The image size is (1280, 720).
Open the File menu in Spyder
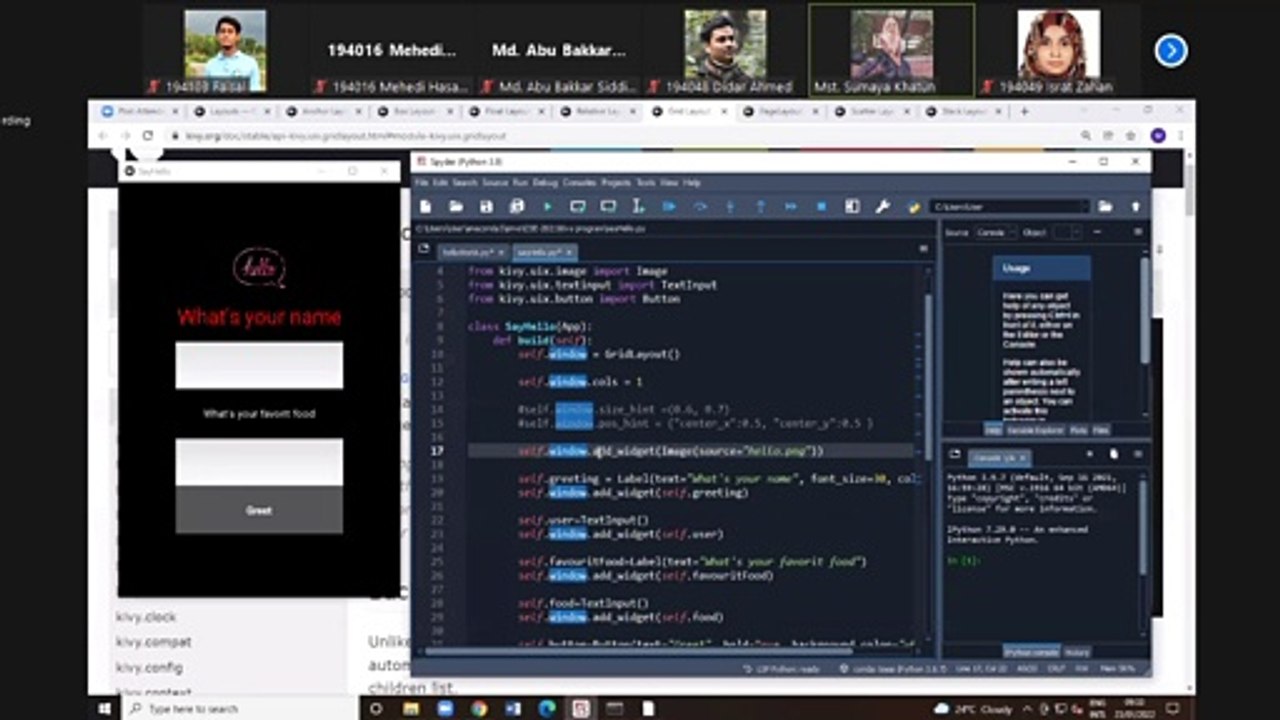point(422,183)
